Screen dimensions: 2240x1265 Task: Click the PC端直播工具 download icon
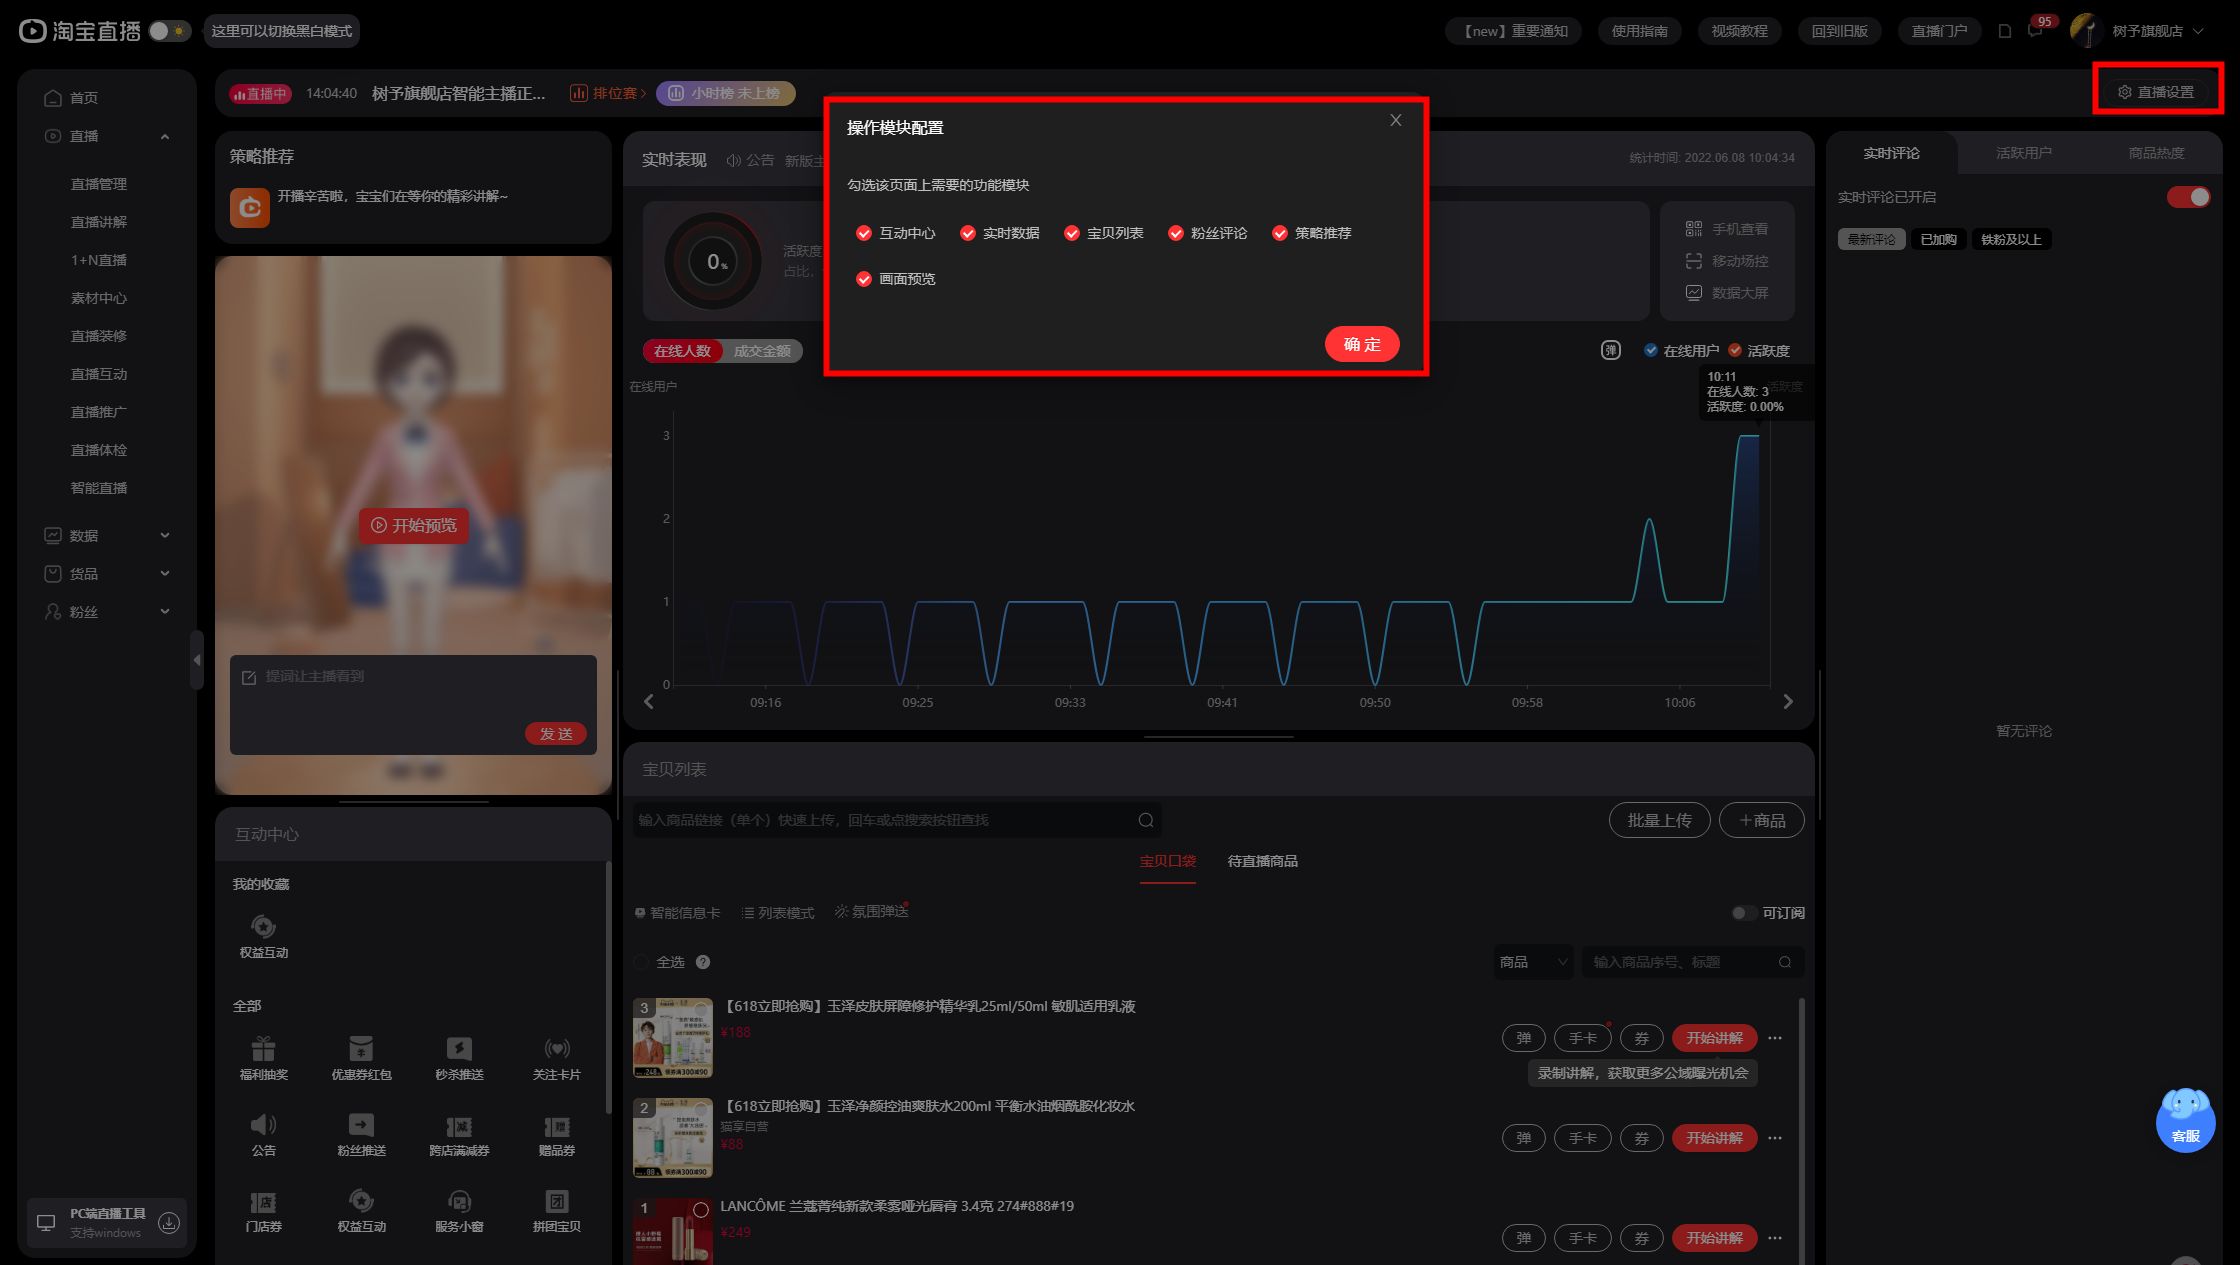click(169, 1223)
